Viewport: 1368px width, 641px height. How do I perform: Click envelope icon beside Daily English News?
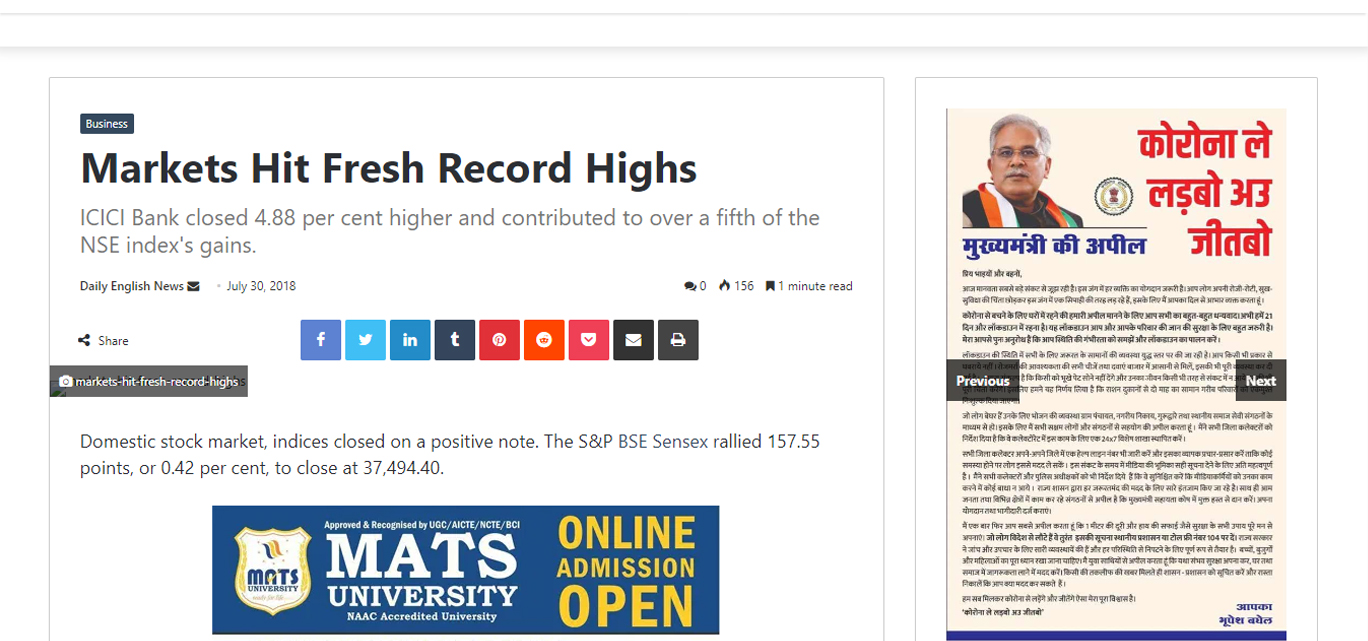(194, 287)
